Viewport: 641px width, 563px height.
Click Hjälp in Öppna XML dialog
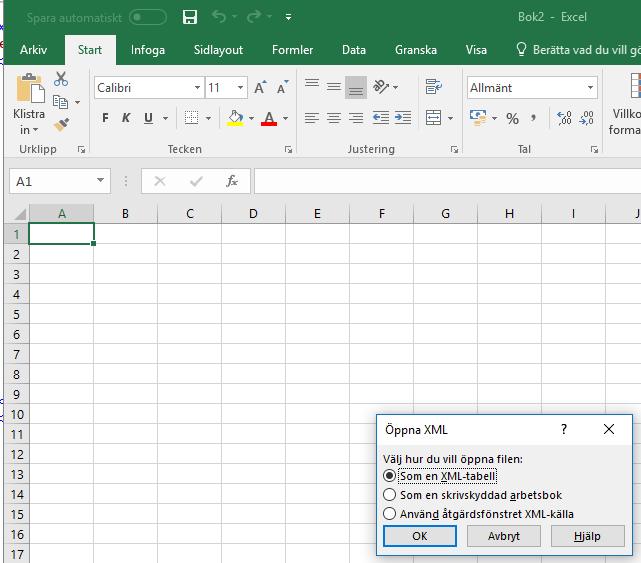587,536
